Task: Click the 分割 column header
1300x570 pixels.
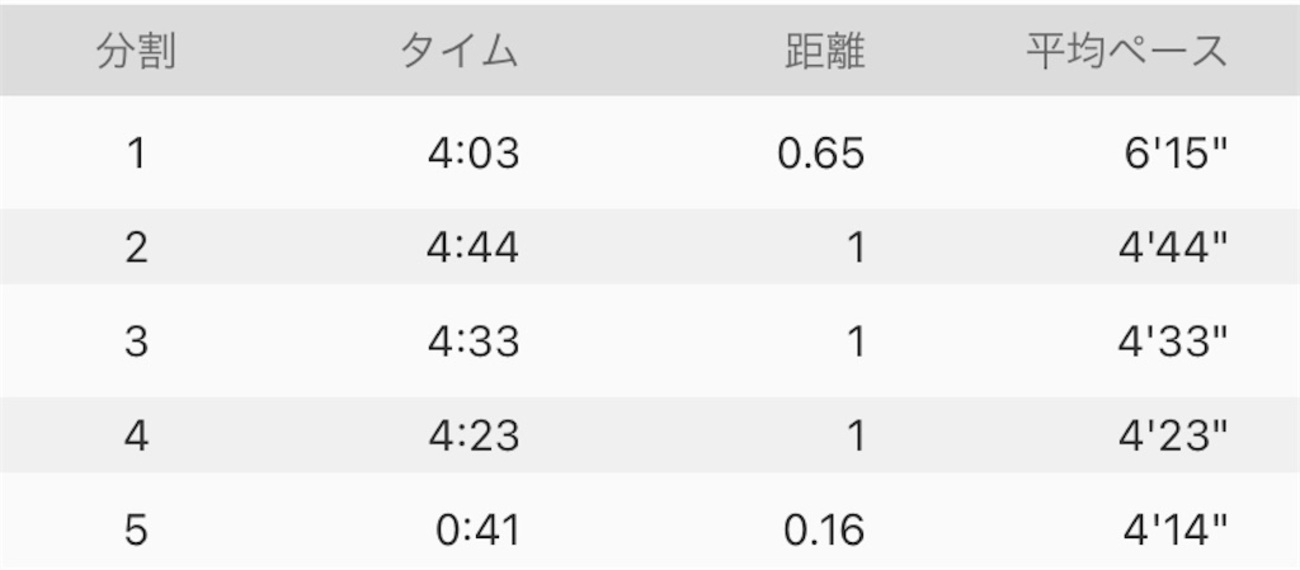Action: [136, 52]
